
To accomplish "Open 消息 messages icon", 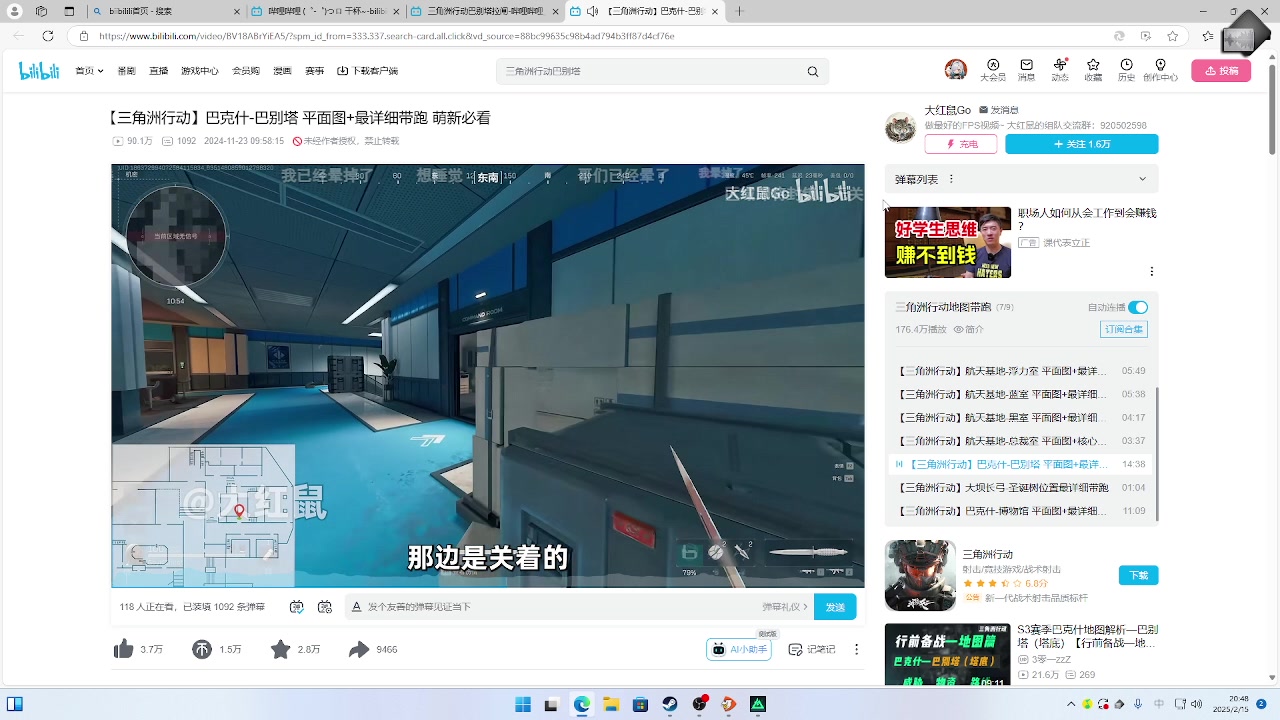I will point(1026,69).
